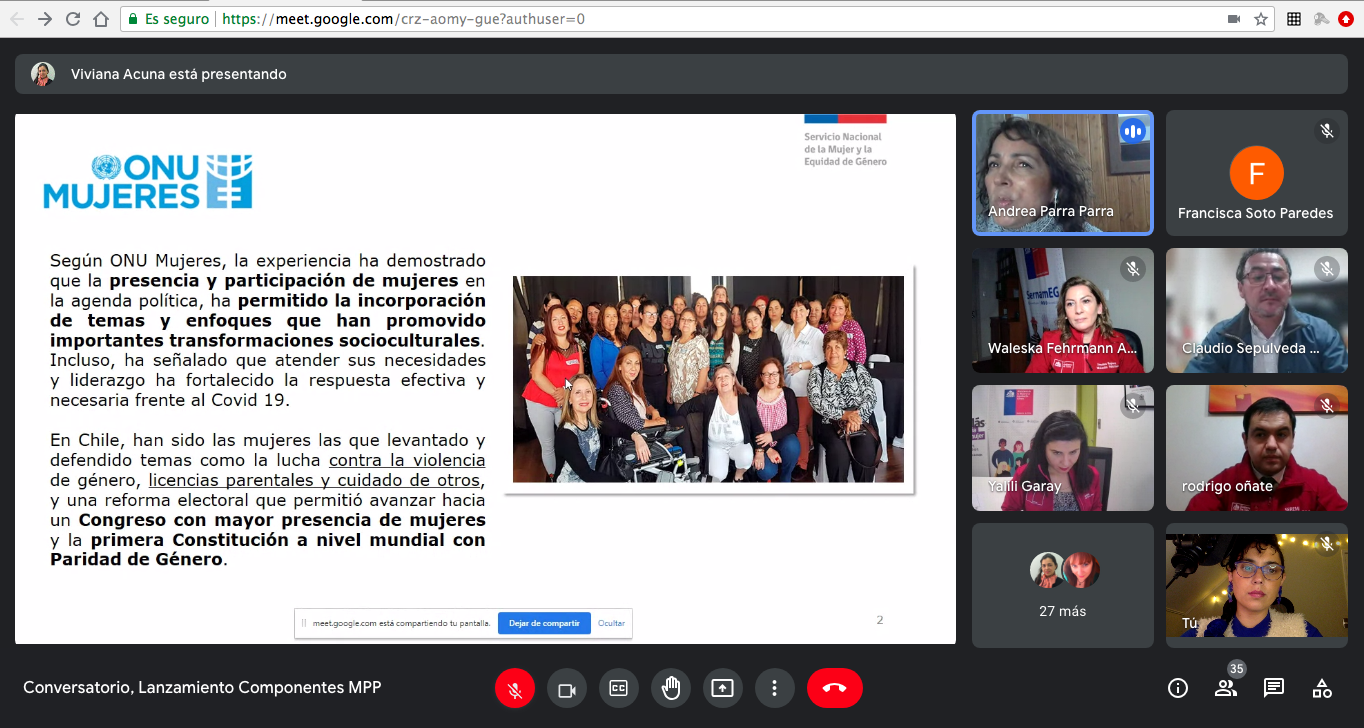Raise your hand in the meeting
Image resolution: width=1364 pixels, height=728 pixels.
(x=671, y=688)
